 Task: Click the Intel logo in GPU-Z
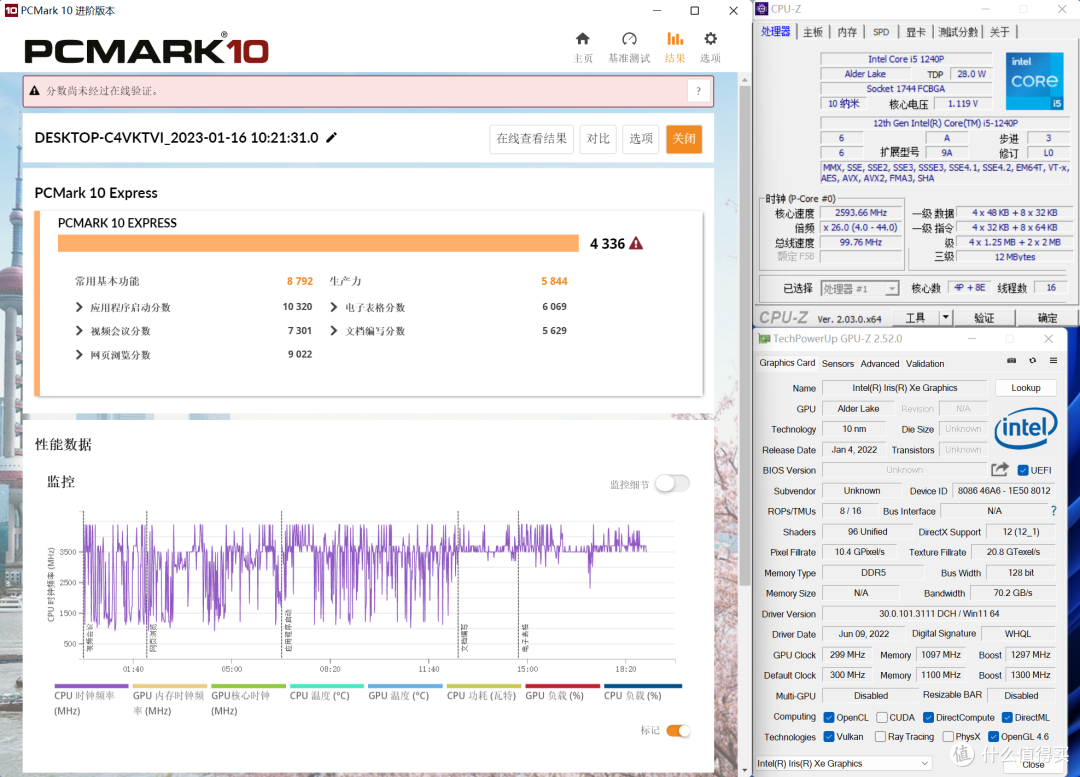(1026, 428)
